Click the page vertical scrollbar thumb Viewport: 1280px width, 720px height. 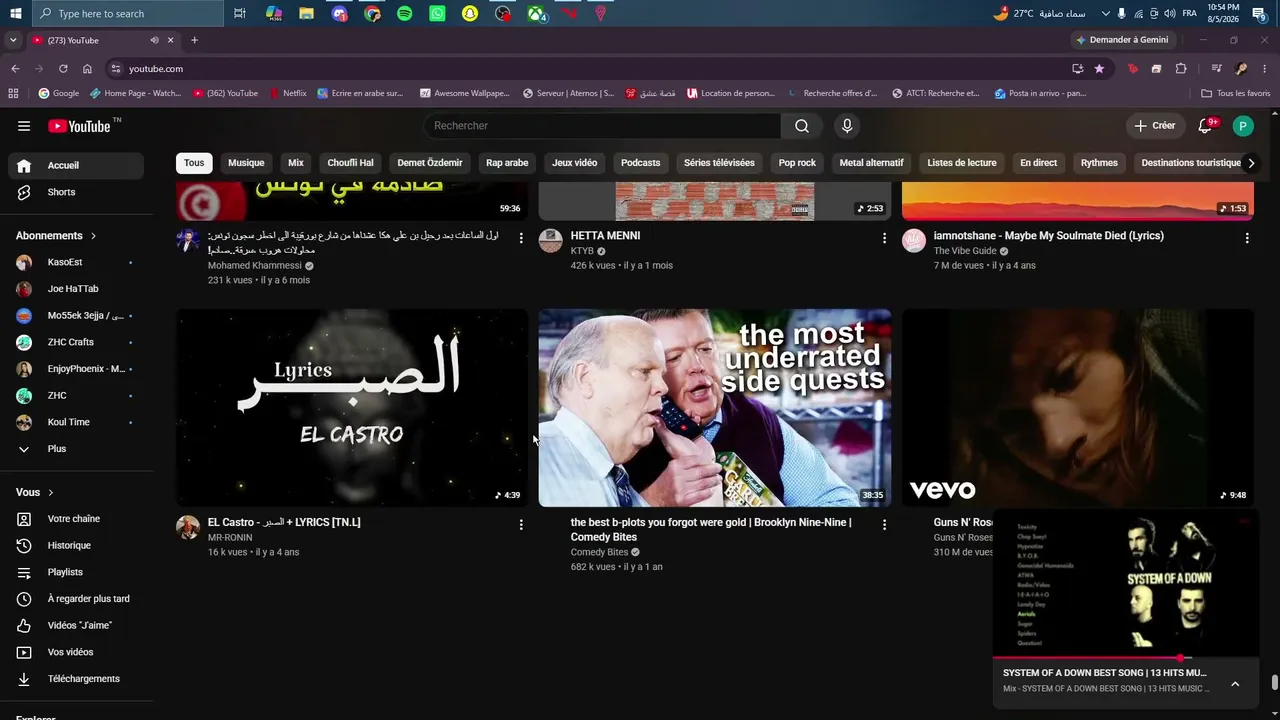pos(1274,683)
